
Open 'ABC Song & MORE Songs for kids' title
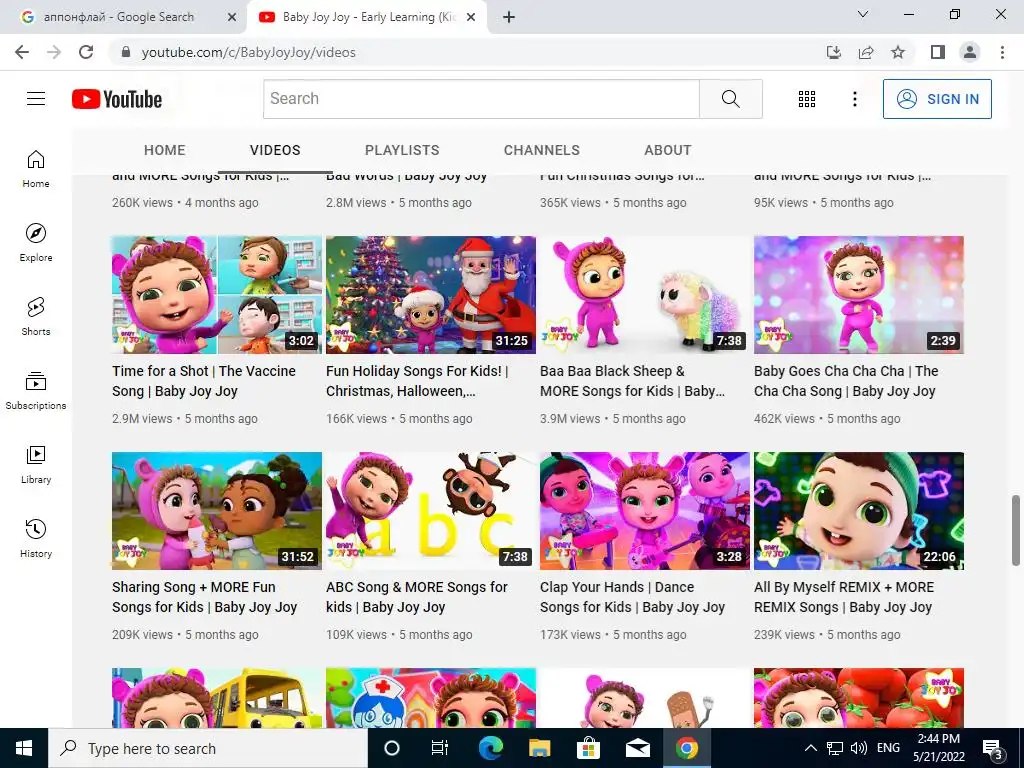(417, 597)
